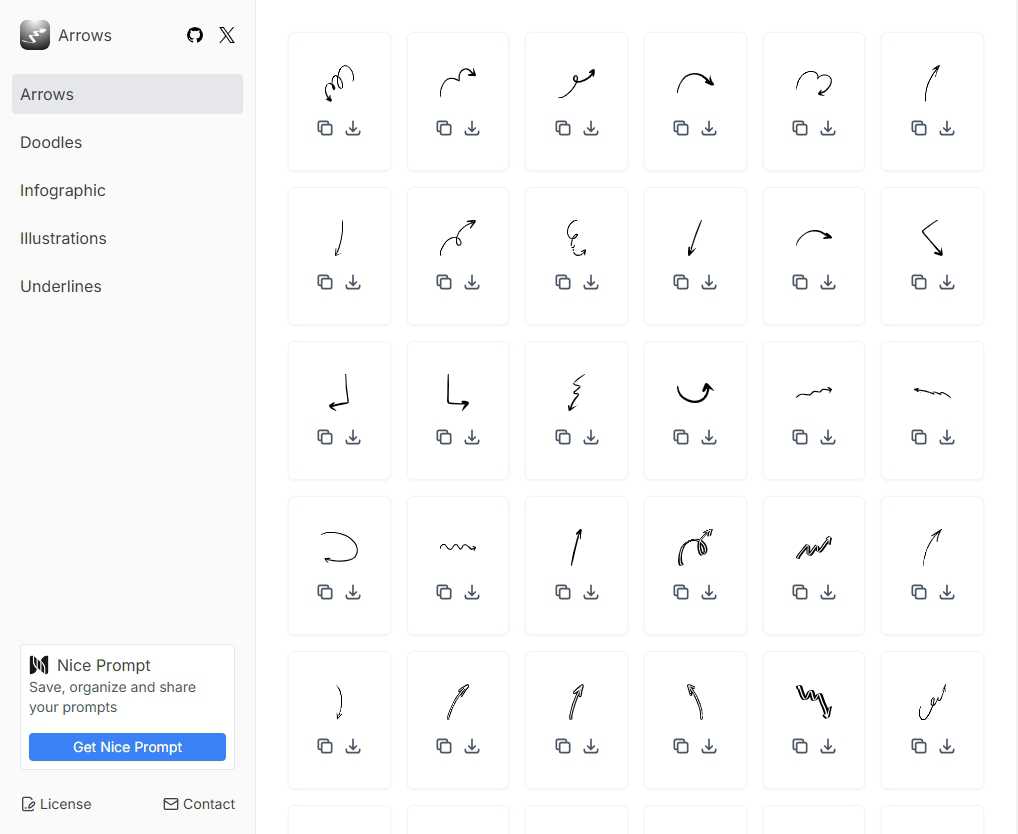Download the first curly loop arrow
Viewport: 1018px width, 834px height.
pyautogui.click(x=353, y=128)
